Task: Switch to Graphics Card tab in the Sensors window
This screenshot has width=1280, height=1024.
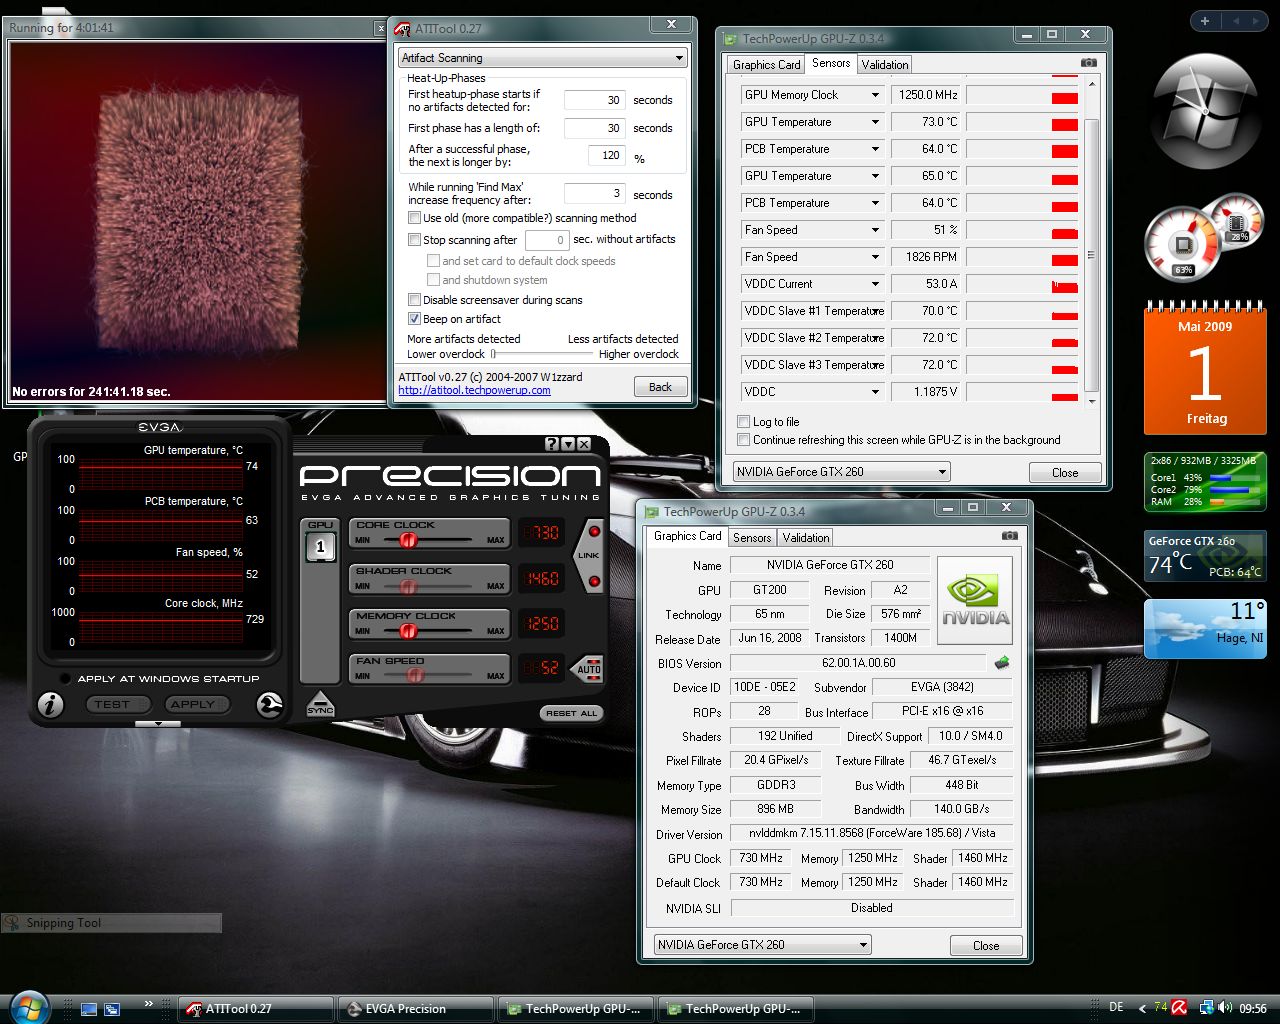Action: (x=766, y=65)
